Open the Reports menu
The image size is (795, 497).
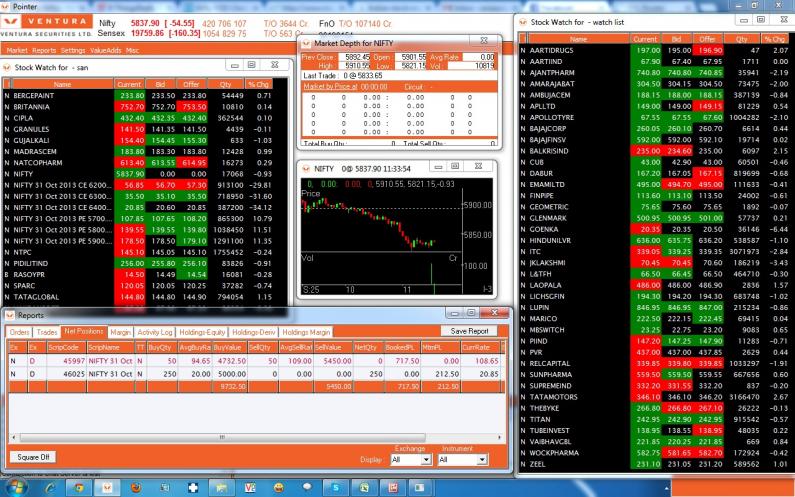click(x=44, y=51)
